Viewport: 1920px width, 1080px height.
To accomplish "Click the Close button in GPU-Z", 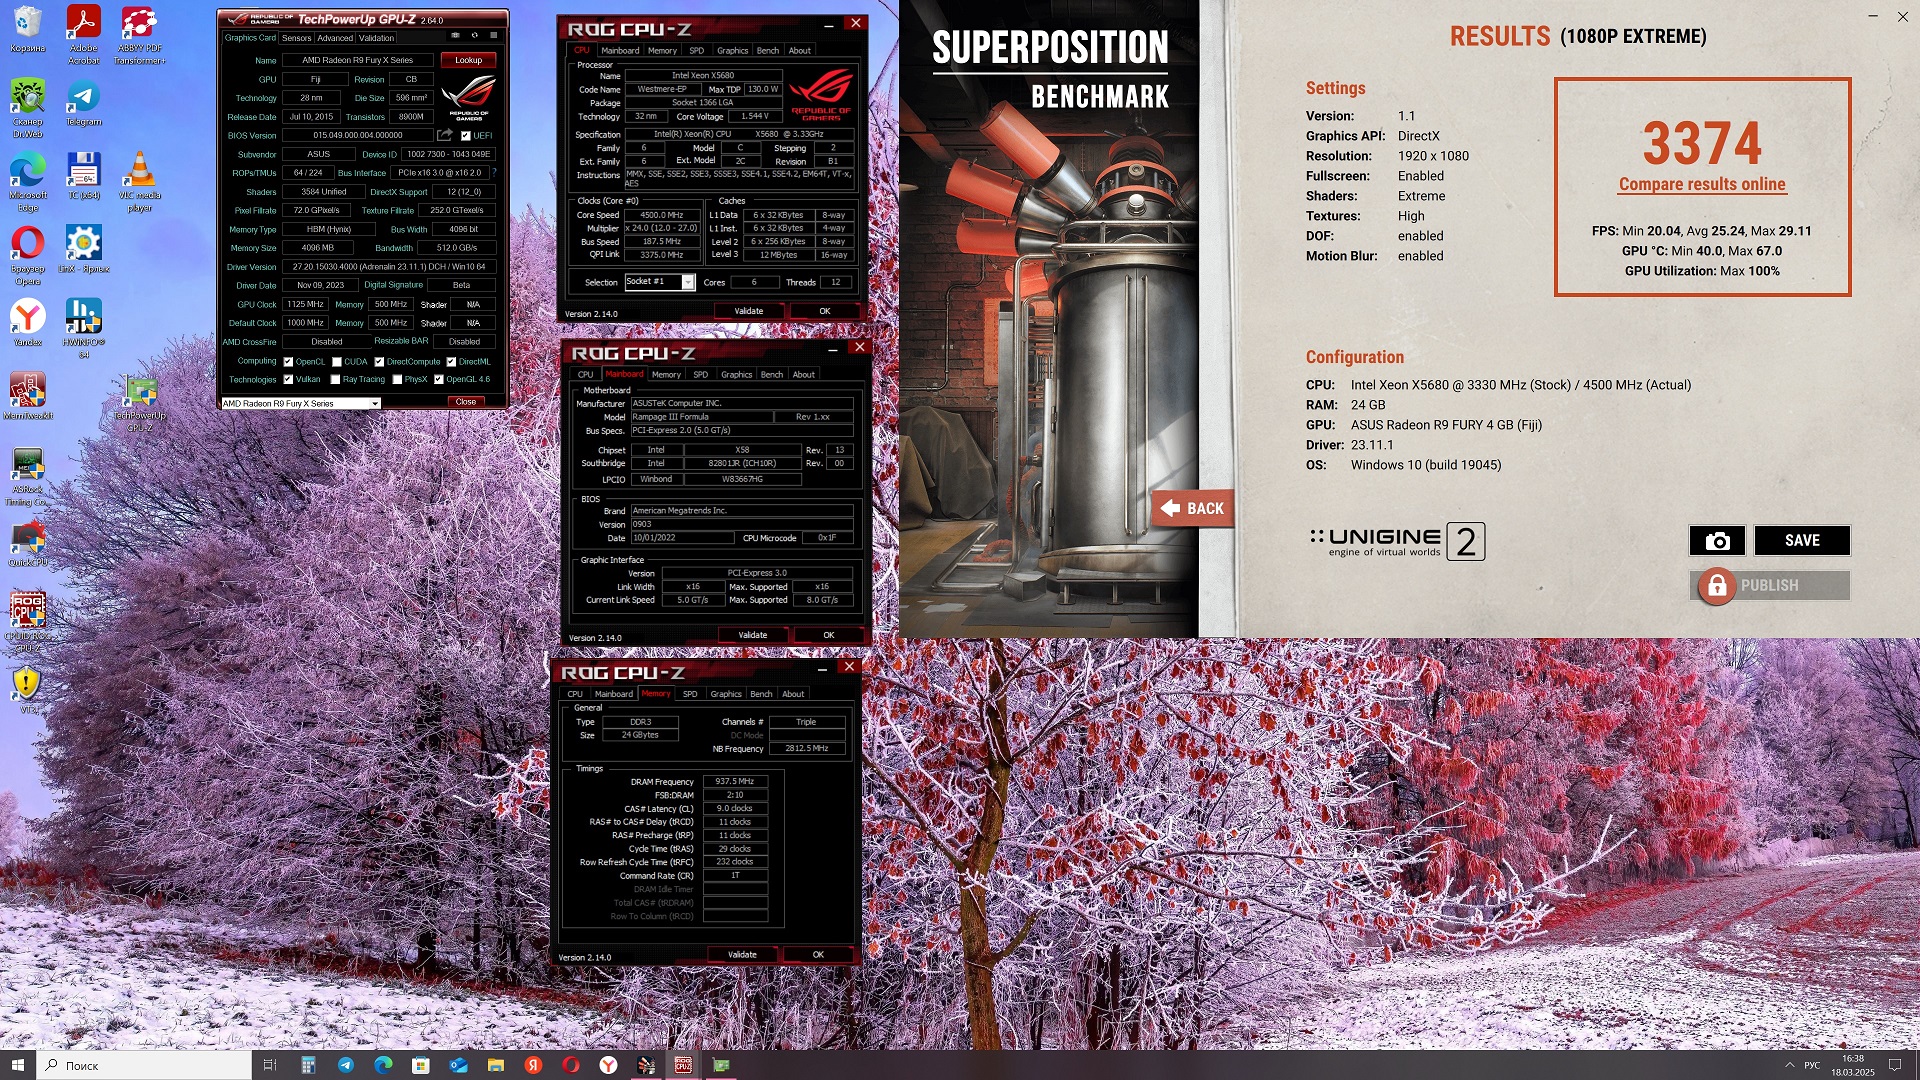I will [466, 402].
